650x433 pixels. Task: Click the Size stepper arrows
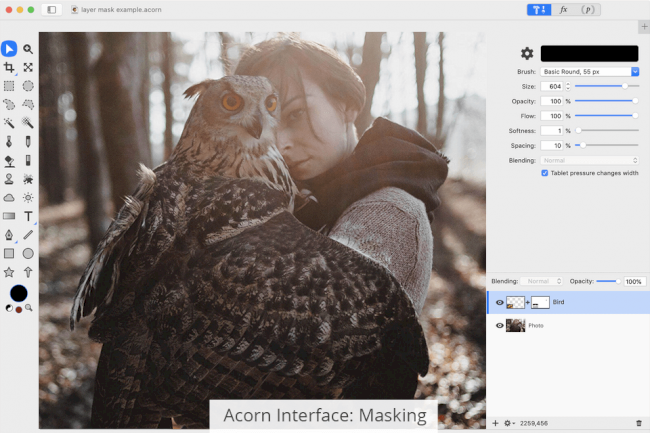[568, 86]
